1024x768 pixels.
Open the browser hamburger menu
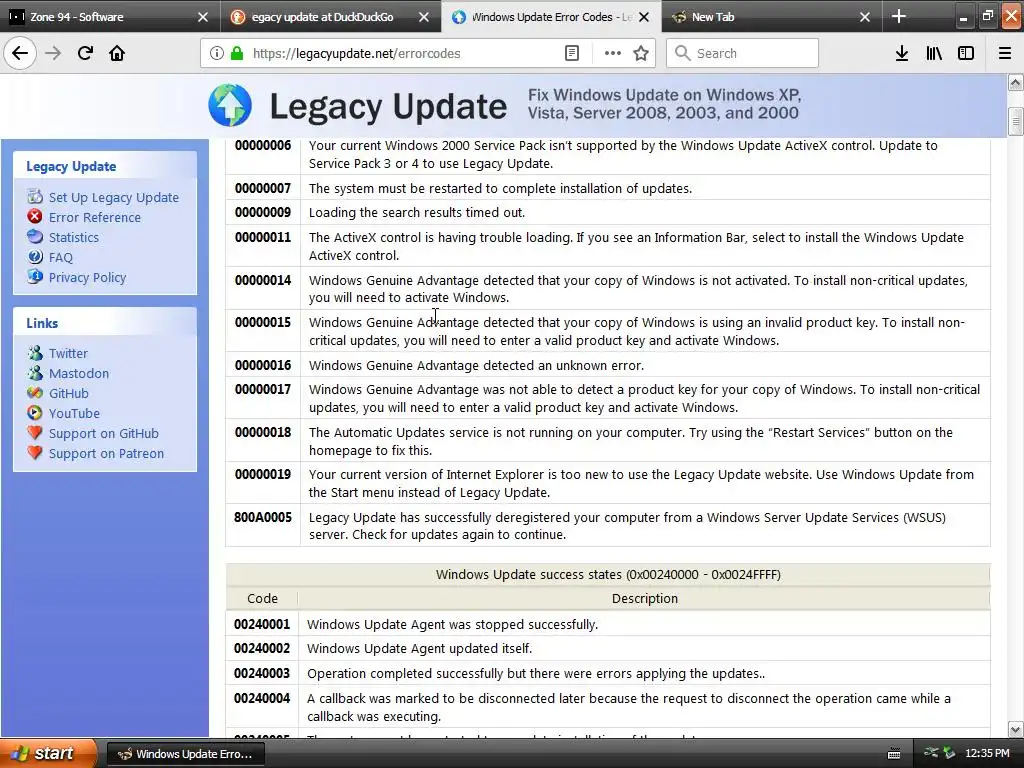click(1004, 53)
